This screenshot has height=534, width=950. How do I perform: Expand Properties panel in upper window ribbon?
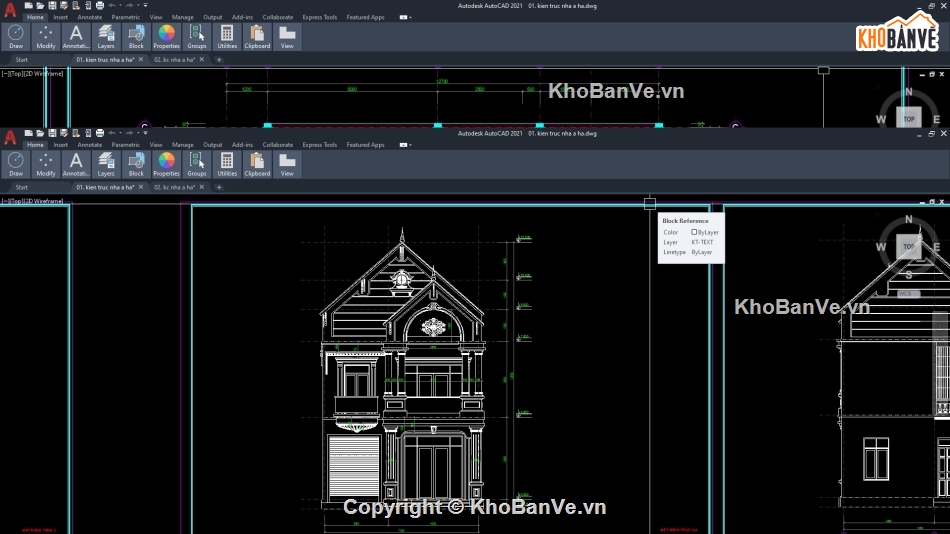point(167,38)
